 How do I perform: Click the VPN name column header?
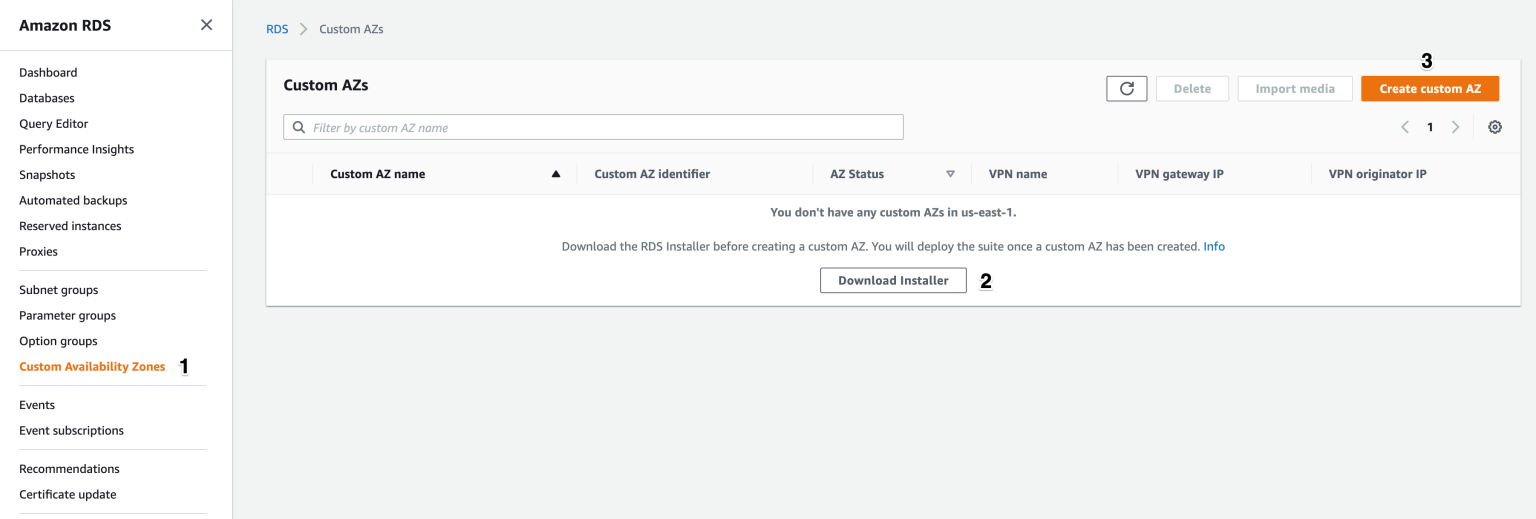coord(1018,174)
